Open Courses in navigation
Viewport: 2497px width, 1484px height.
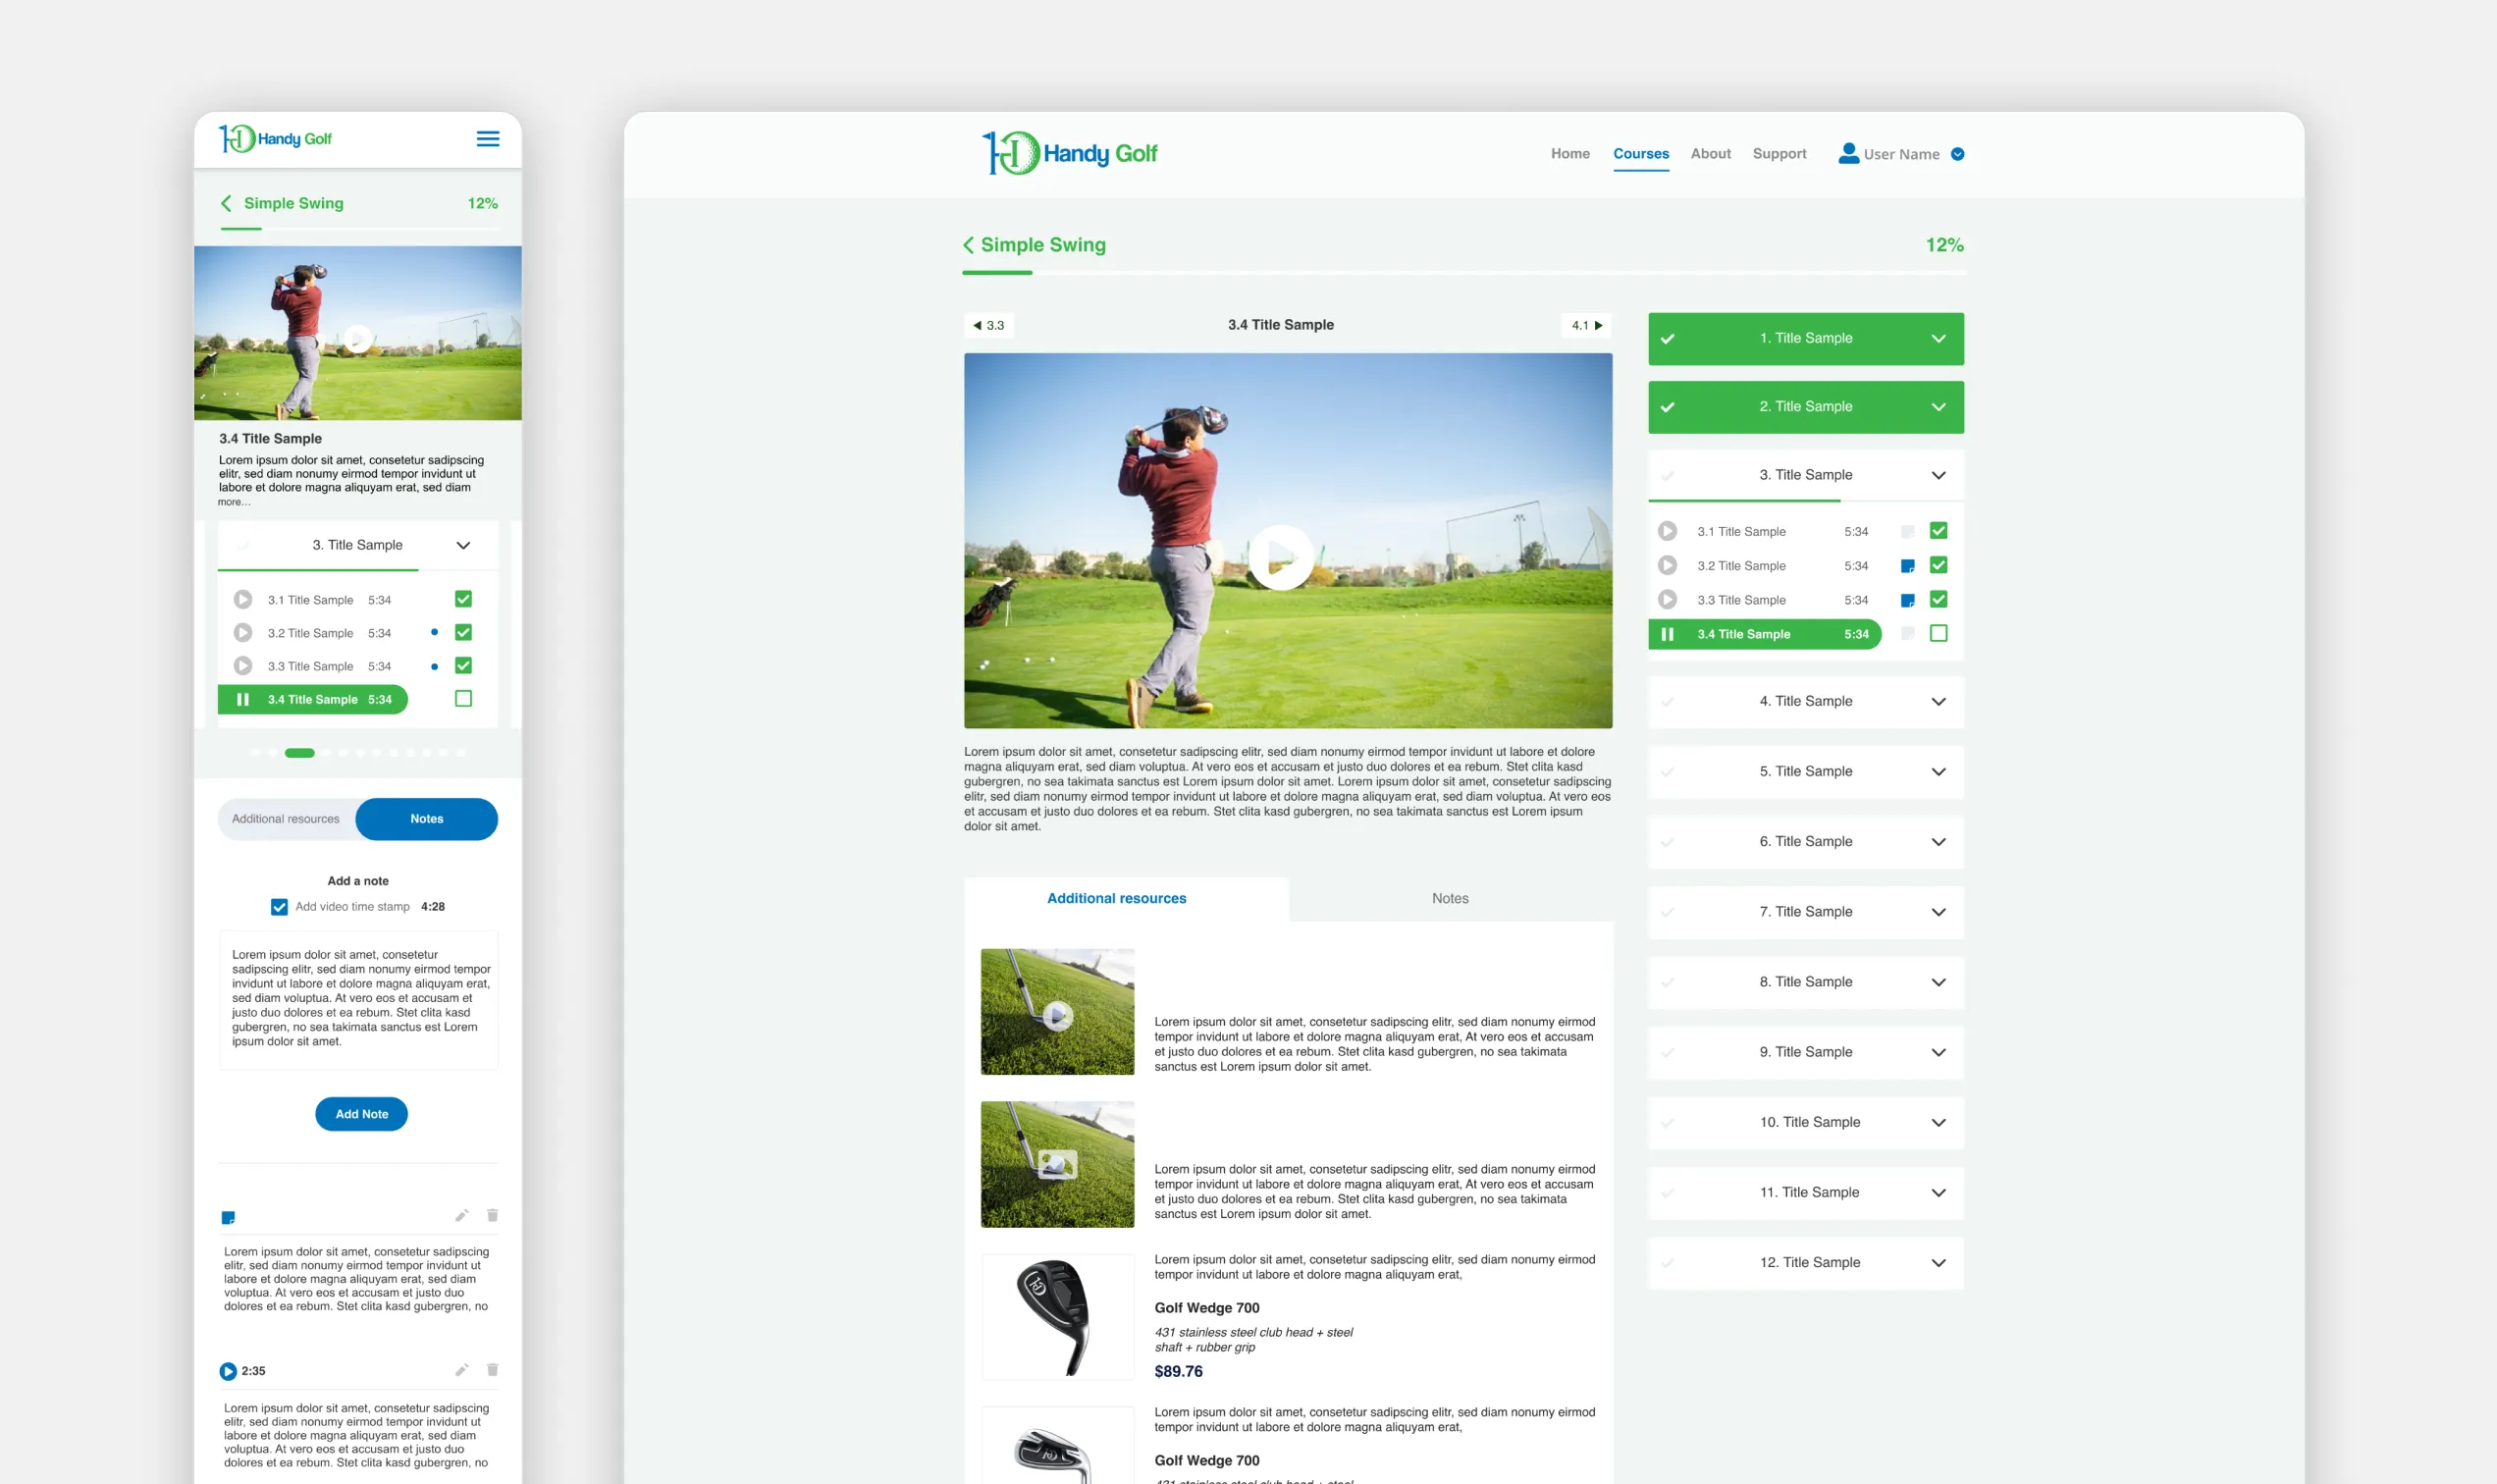pos(1640,153)
